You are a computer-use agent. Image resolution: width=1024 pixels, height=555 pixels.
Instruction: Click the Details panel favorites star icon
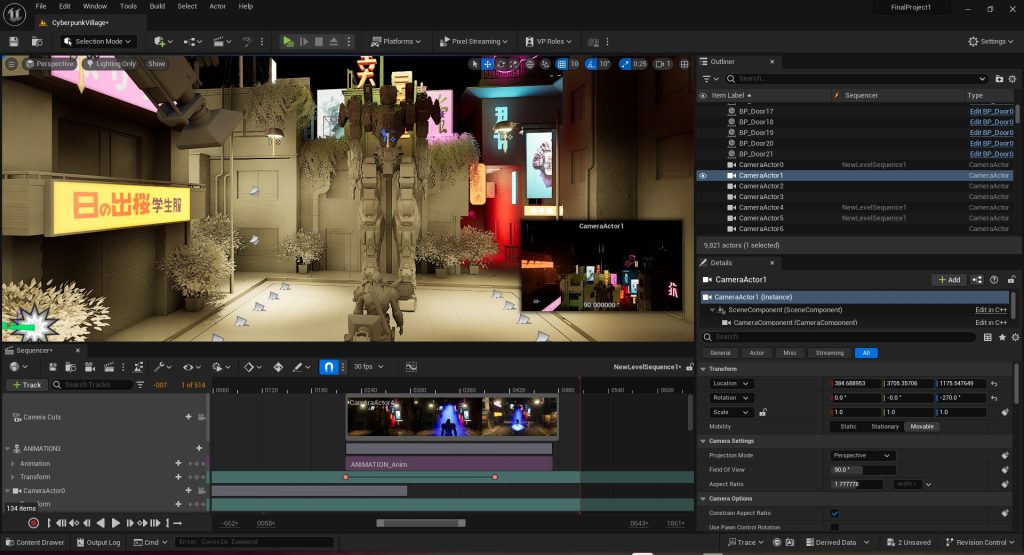1002,337
